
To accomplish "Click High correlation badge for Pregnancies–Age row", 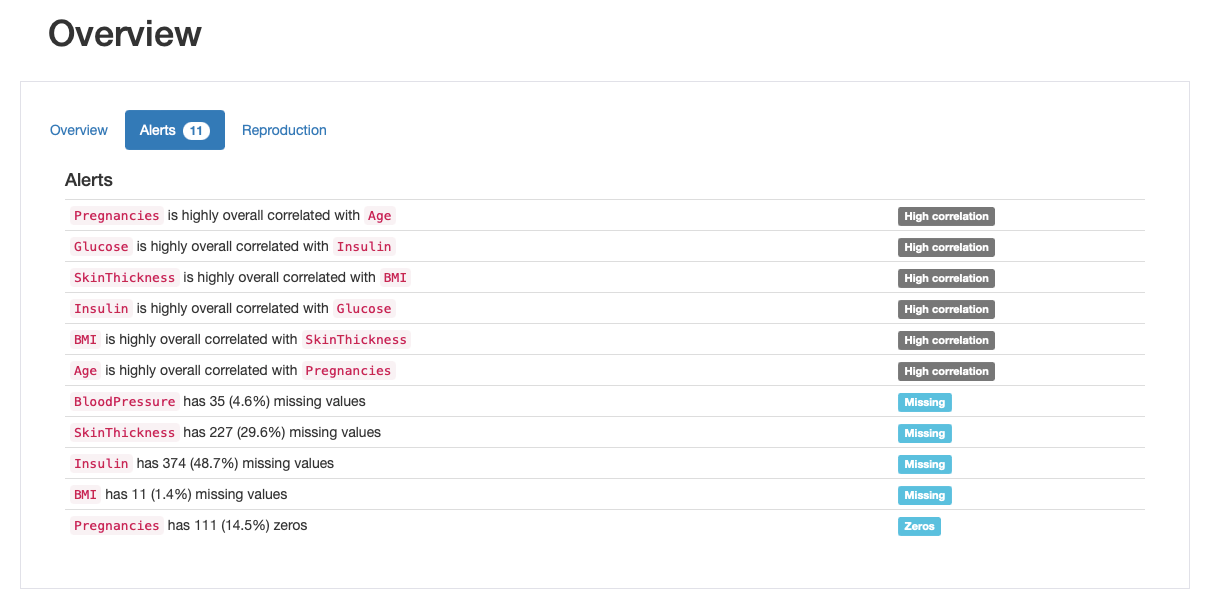I will [x=946, y=216].
